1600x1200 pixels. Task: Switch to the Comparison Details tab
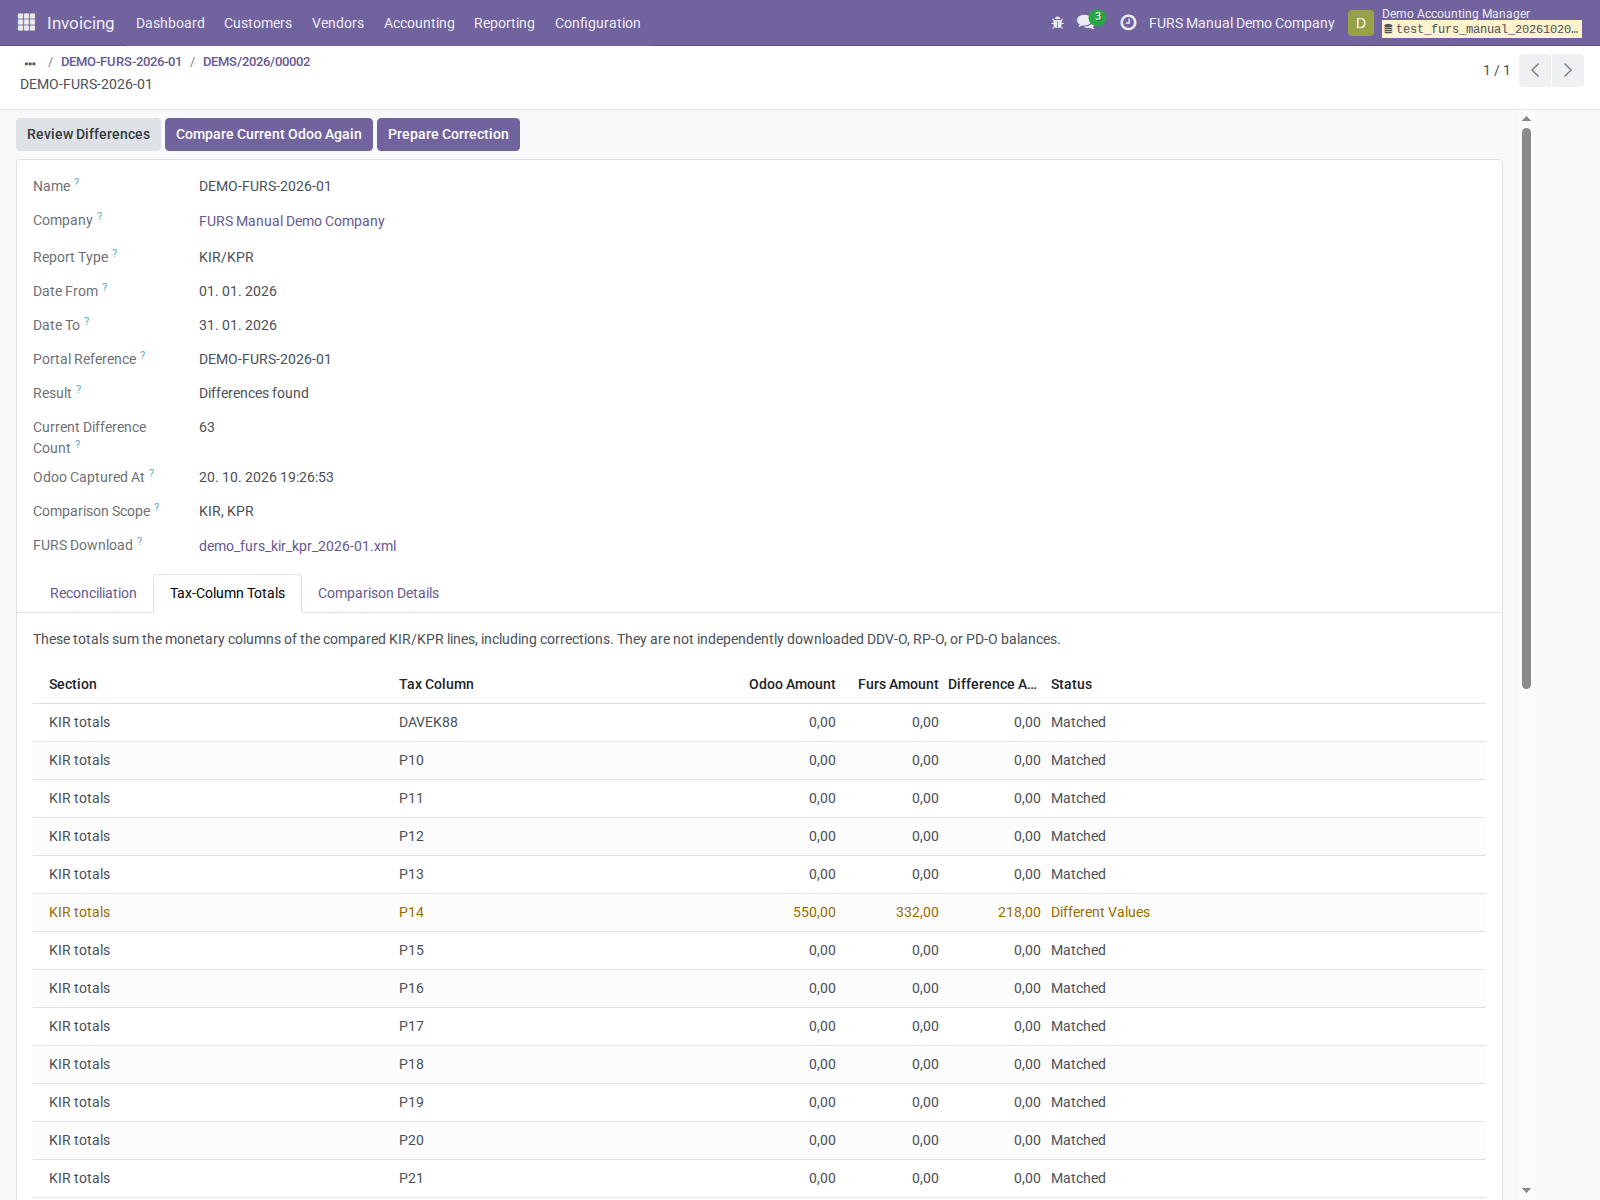coord(378,593)
